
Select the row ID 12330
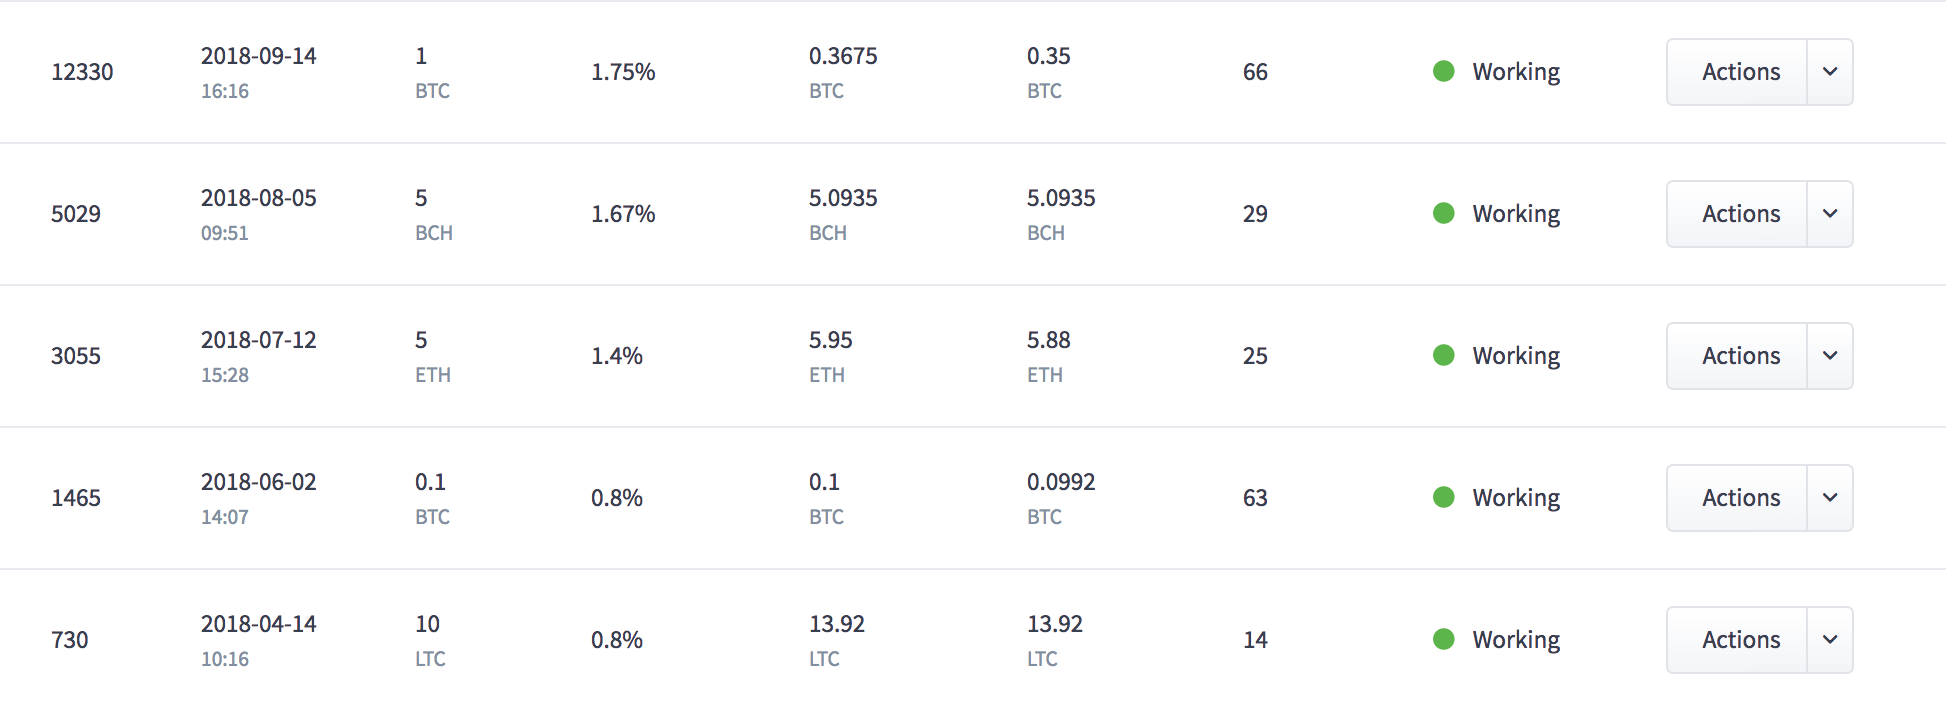(82, 72)
